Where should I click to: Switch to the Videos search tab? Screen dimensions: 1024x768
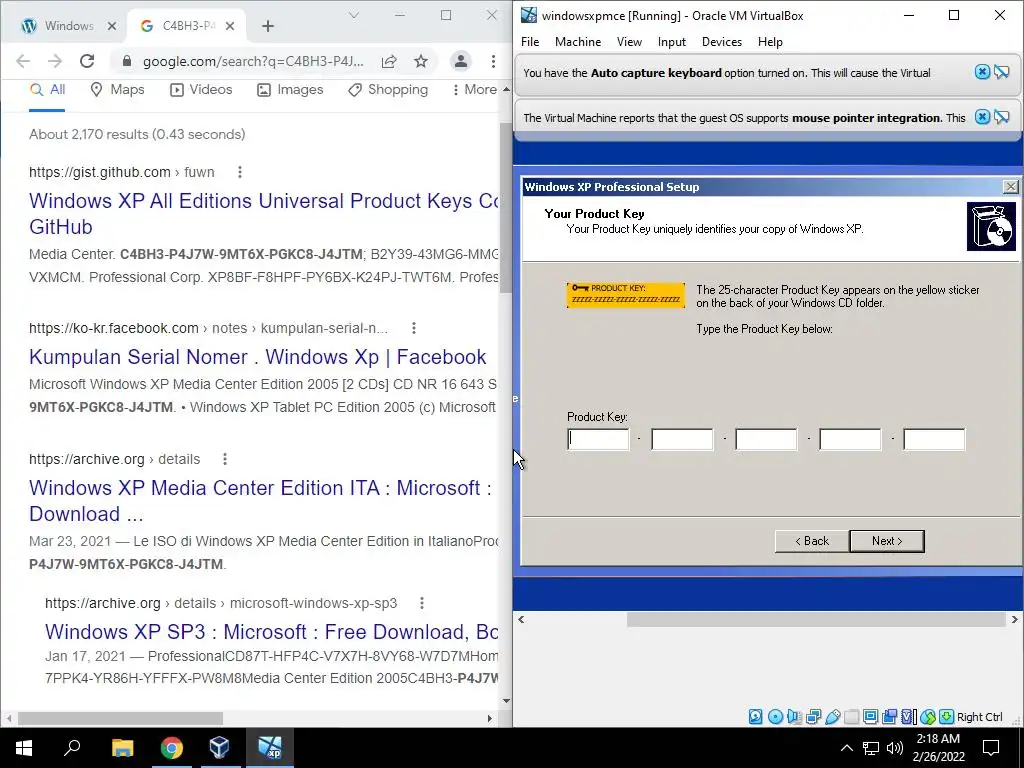201,89
